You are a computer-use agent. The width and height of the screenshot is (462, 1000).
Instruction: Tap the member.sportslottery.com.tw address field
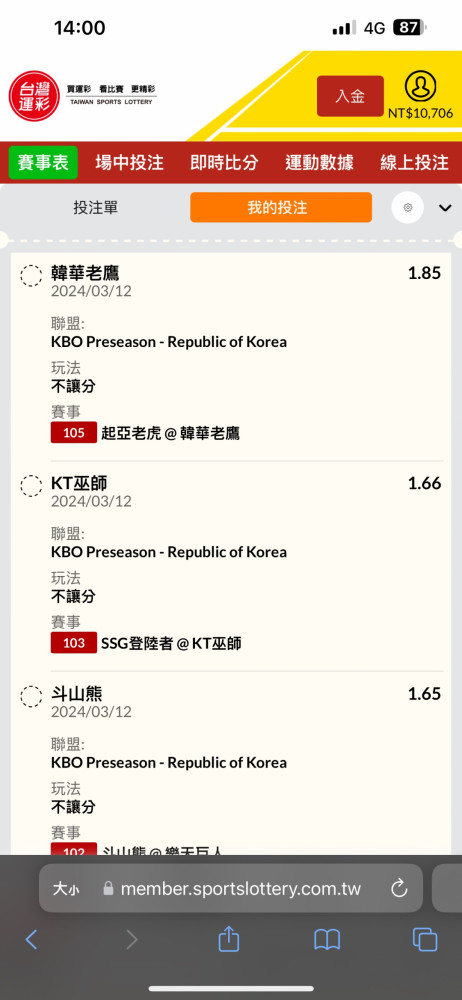(231, 888)
